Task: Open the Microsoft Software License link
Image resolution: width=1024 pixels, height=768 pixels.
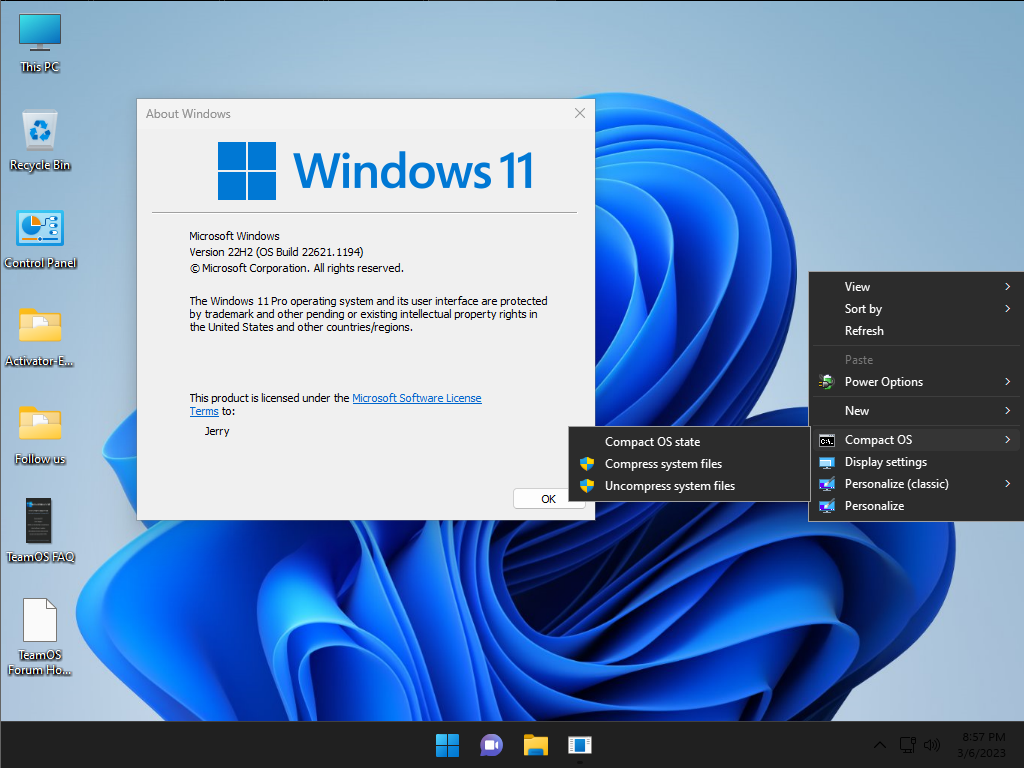Action: pos(417,398)
